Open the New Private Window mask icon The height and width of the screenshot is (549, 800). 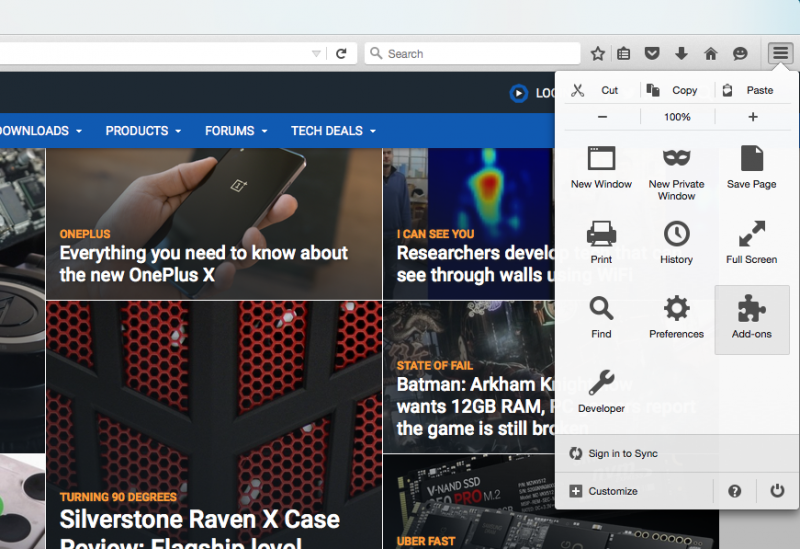676,159
